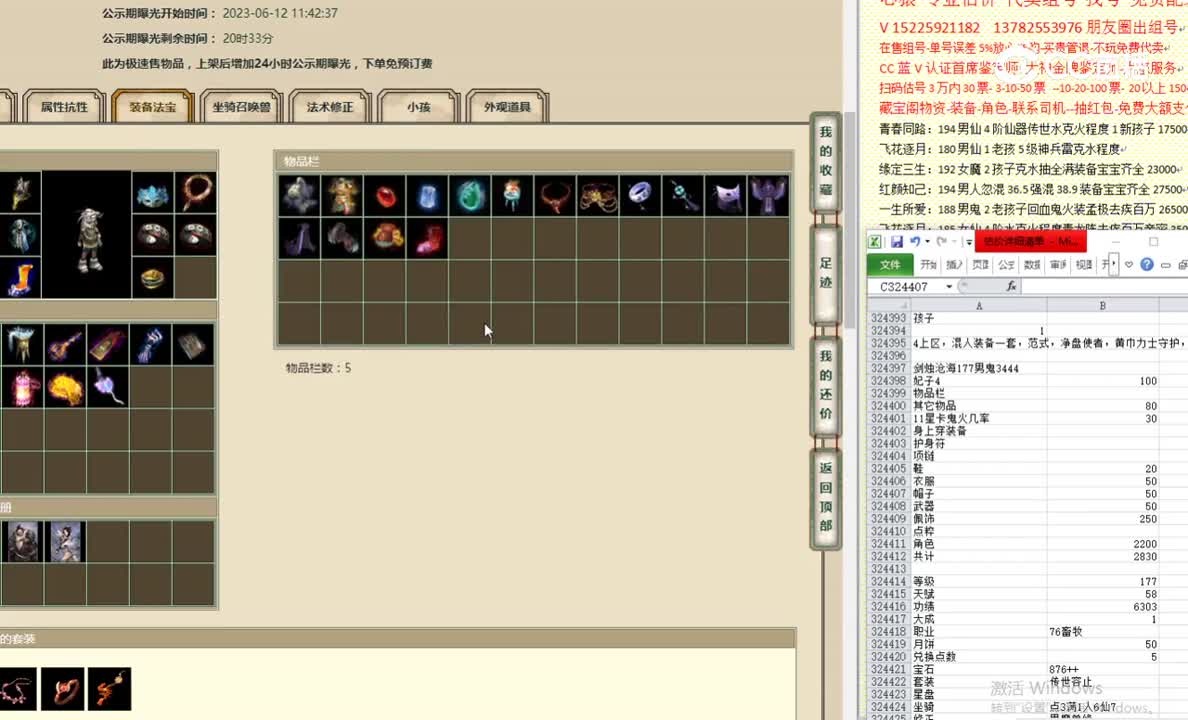Screen dimensions: 1188x720
Task: Click the red boots item icon
Action: tap(428, 237)
